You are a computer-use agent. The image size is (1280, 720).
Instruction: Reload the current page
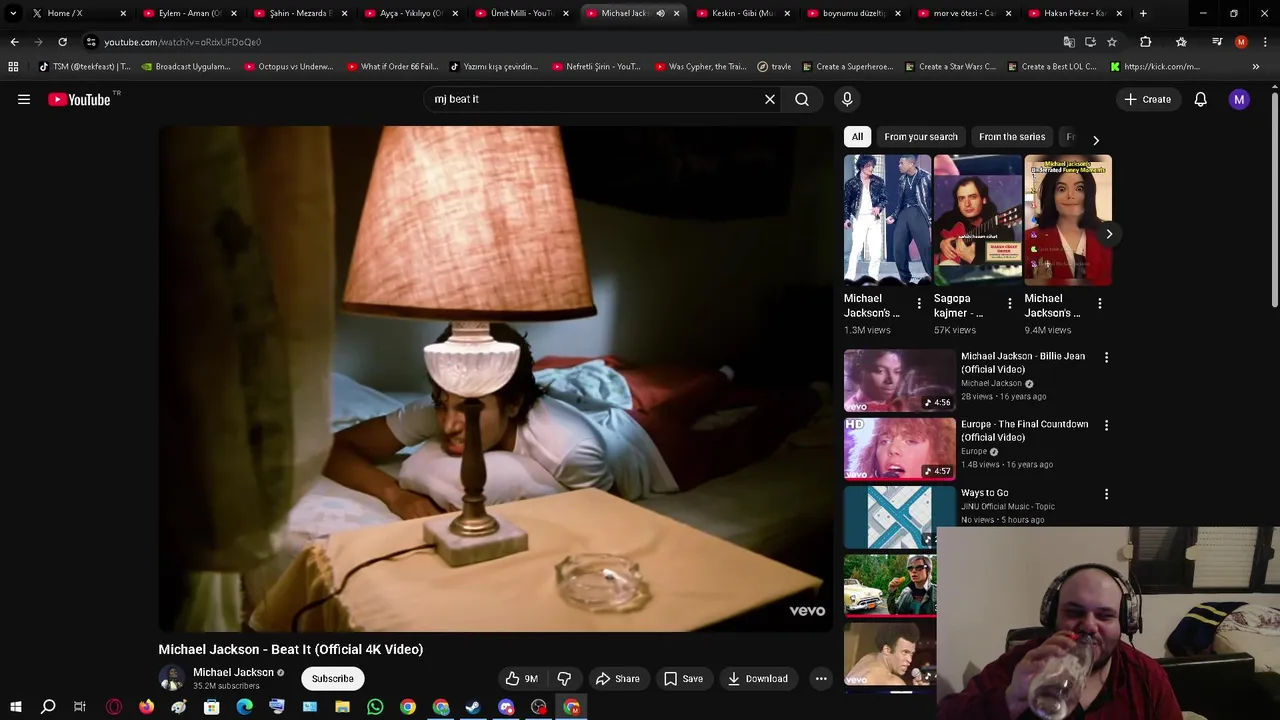(62, 42)
